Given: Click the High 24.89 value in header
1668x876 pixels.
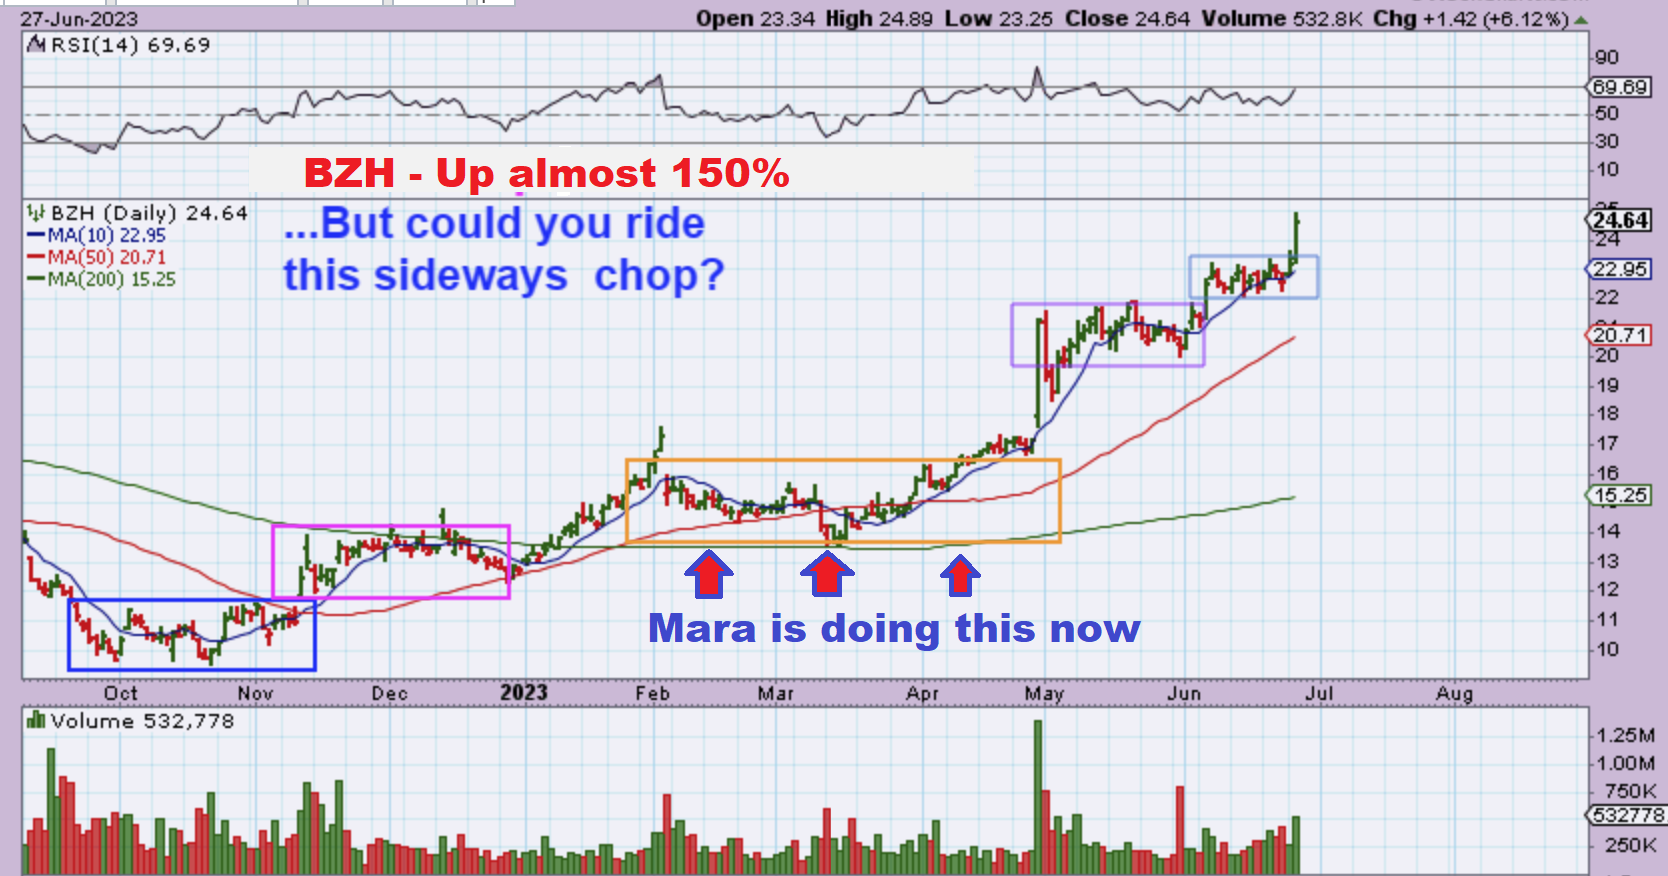Looking at the screenshot, I should pos(879,18).
